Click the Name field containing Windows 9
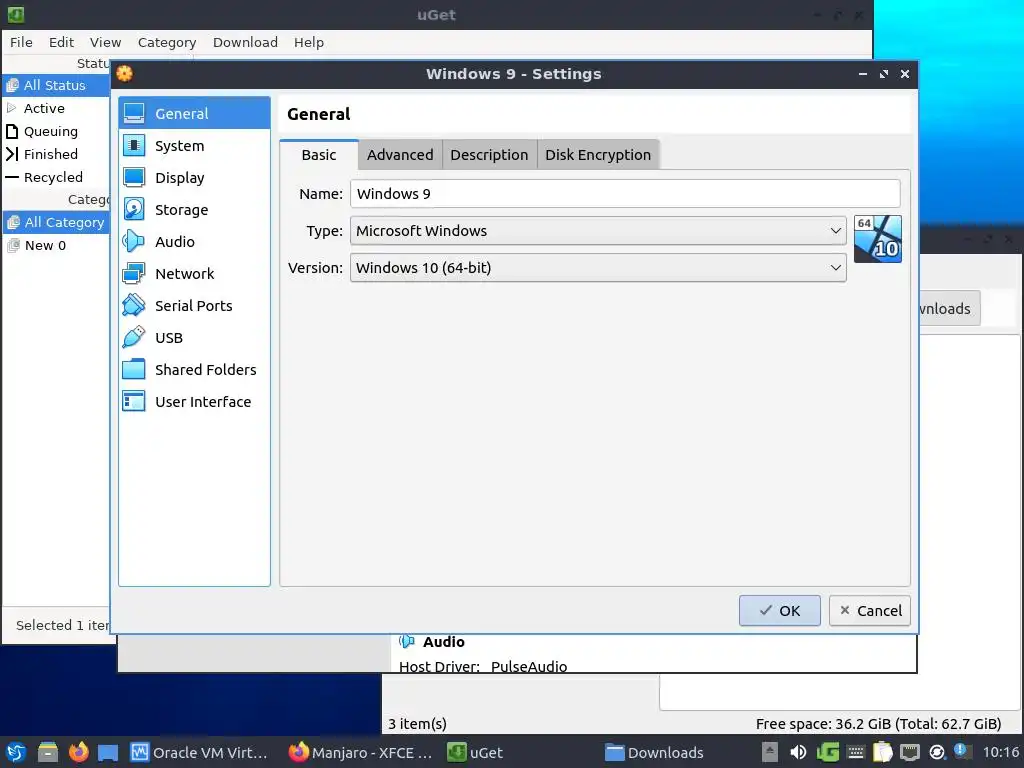Image resolution: width=1024 pixels, height=768 pixels. (x=625, y=194)
